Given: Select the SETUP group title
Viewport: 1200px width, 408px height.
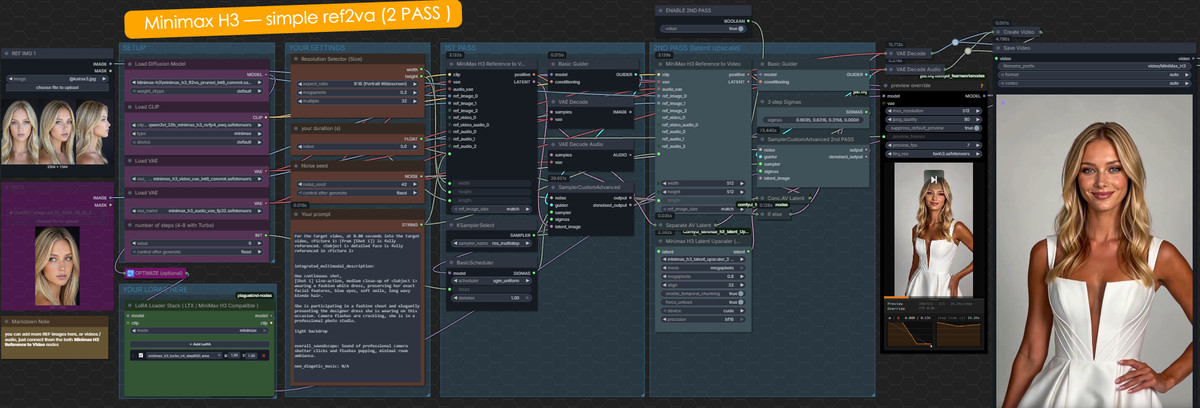Looking at the screenshot, I should coord(135,47).
